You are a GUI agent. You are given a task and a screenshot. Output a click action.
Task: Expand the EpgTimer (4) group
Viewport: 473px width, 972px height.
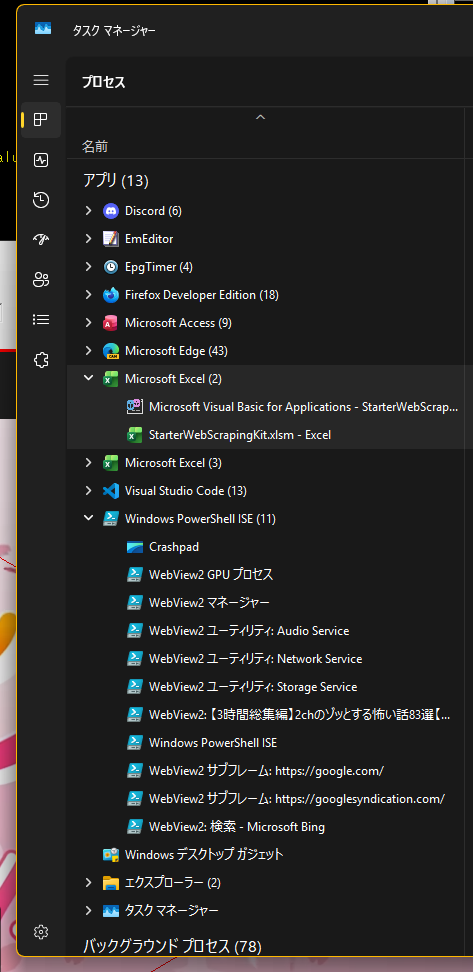(88, 267)
